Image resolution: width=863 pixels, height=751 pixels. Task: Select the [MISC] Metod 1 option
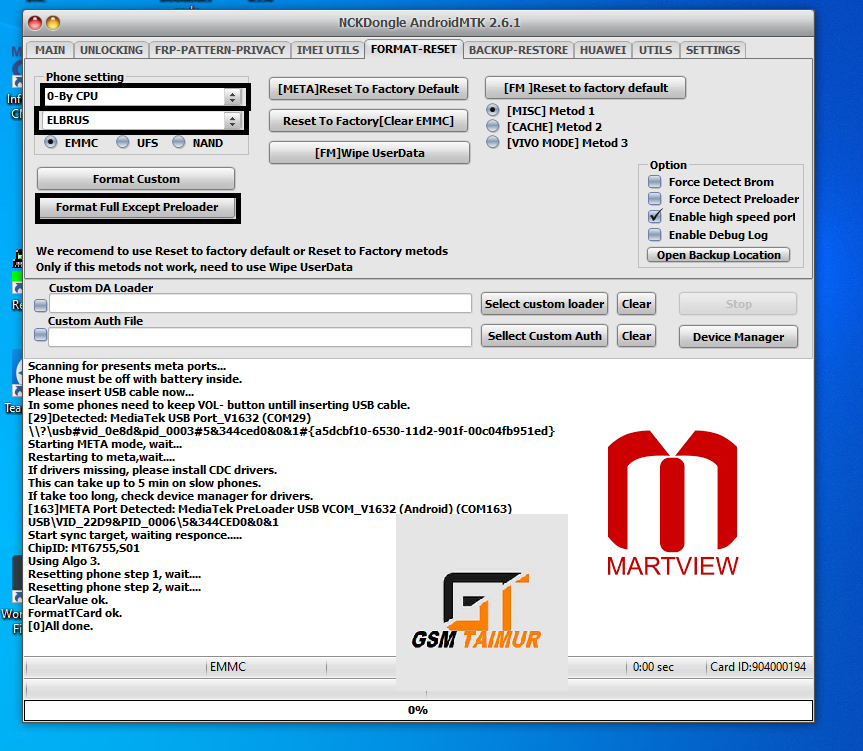493,110
